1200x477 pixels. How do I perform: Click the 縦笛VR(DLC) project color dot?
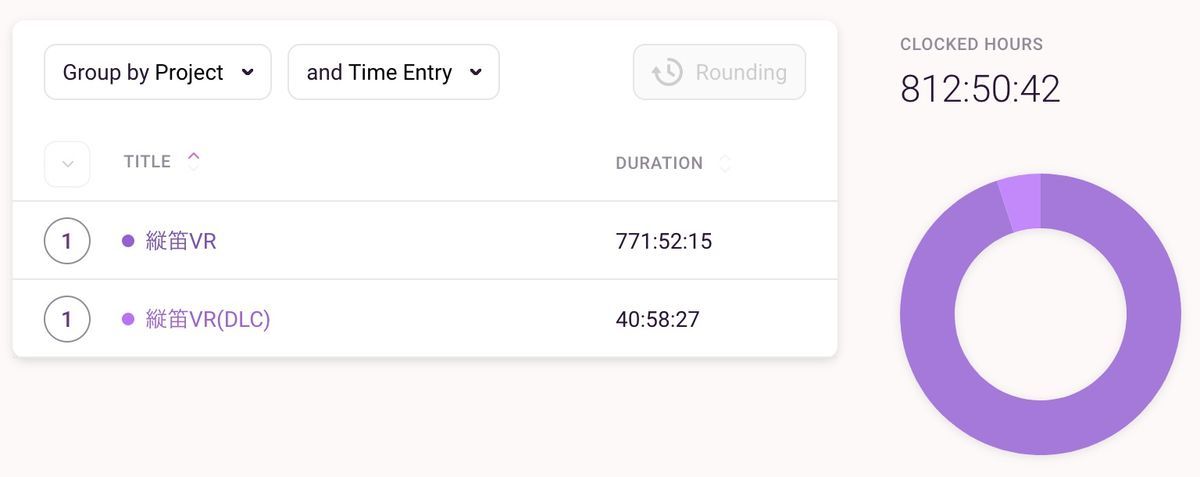128,319
